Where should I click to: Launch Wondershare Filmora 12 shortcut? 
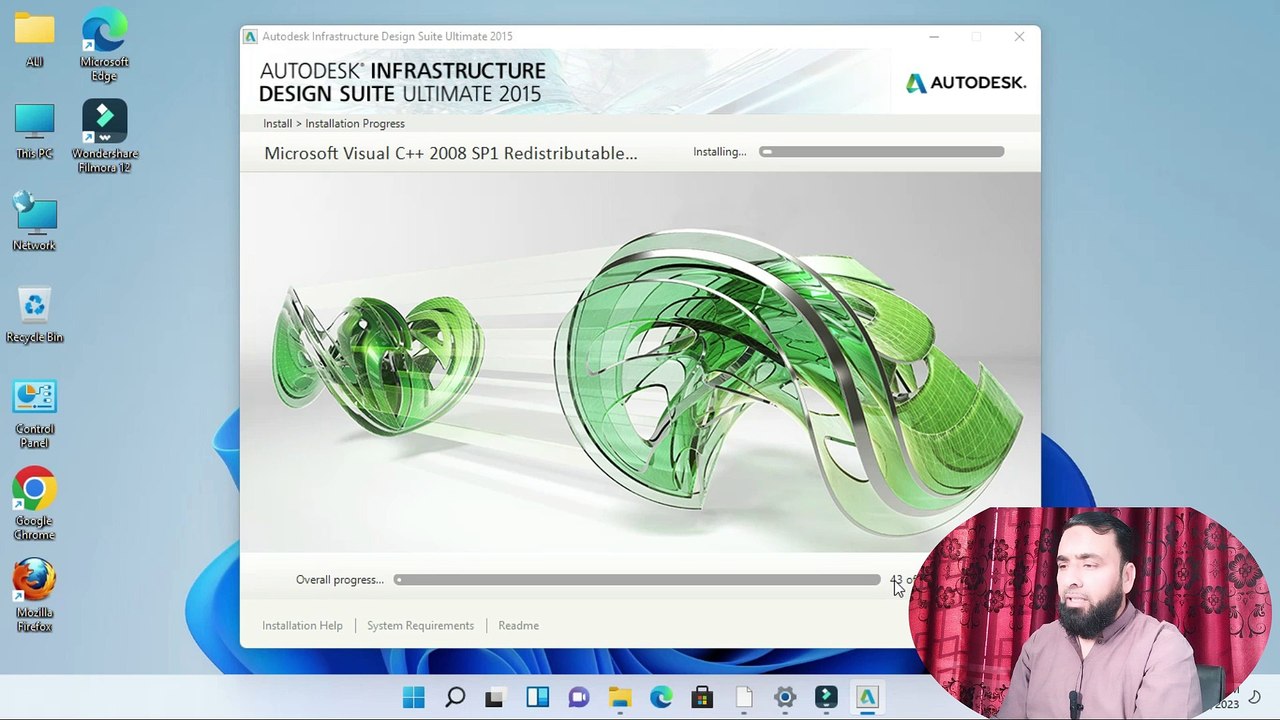point(104,137)
